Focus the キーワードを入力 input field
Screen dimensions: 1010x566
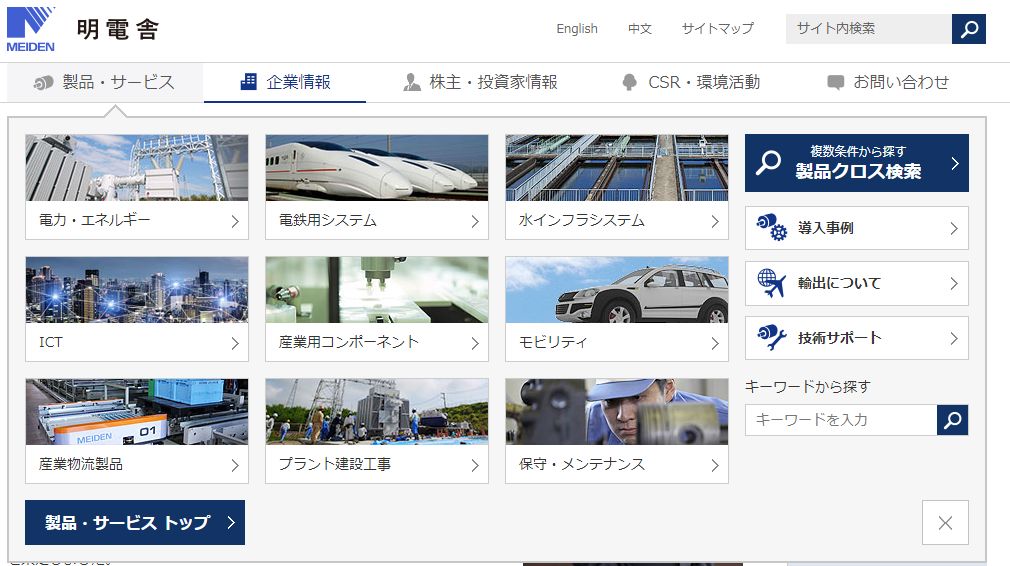pyautogui.click(x=840, y=420)
